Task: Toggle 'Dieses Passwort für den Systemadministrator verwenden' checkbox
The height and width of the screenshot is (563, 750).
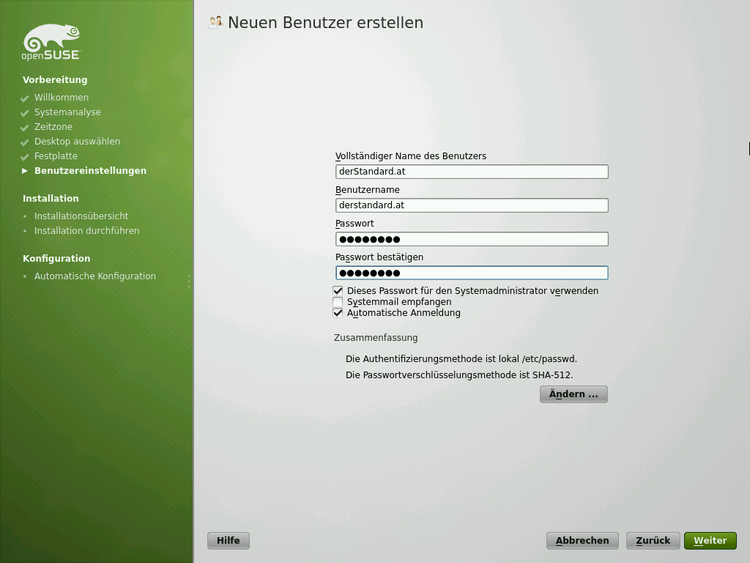Action: pyautogui.click(x=338, y=291)
